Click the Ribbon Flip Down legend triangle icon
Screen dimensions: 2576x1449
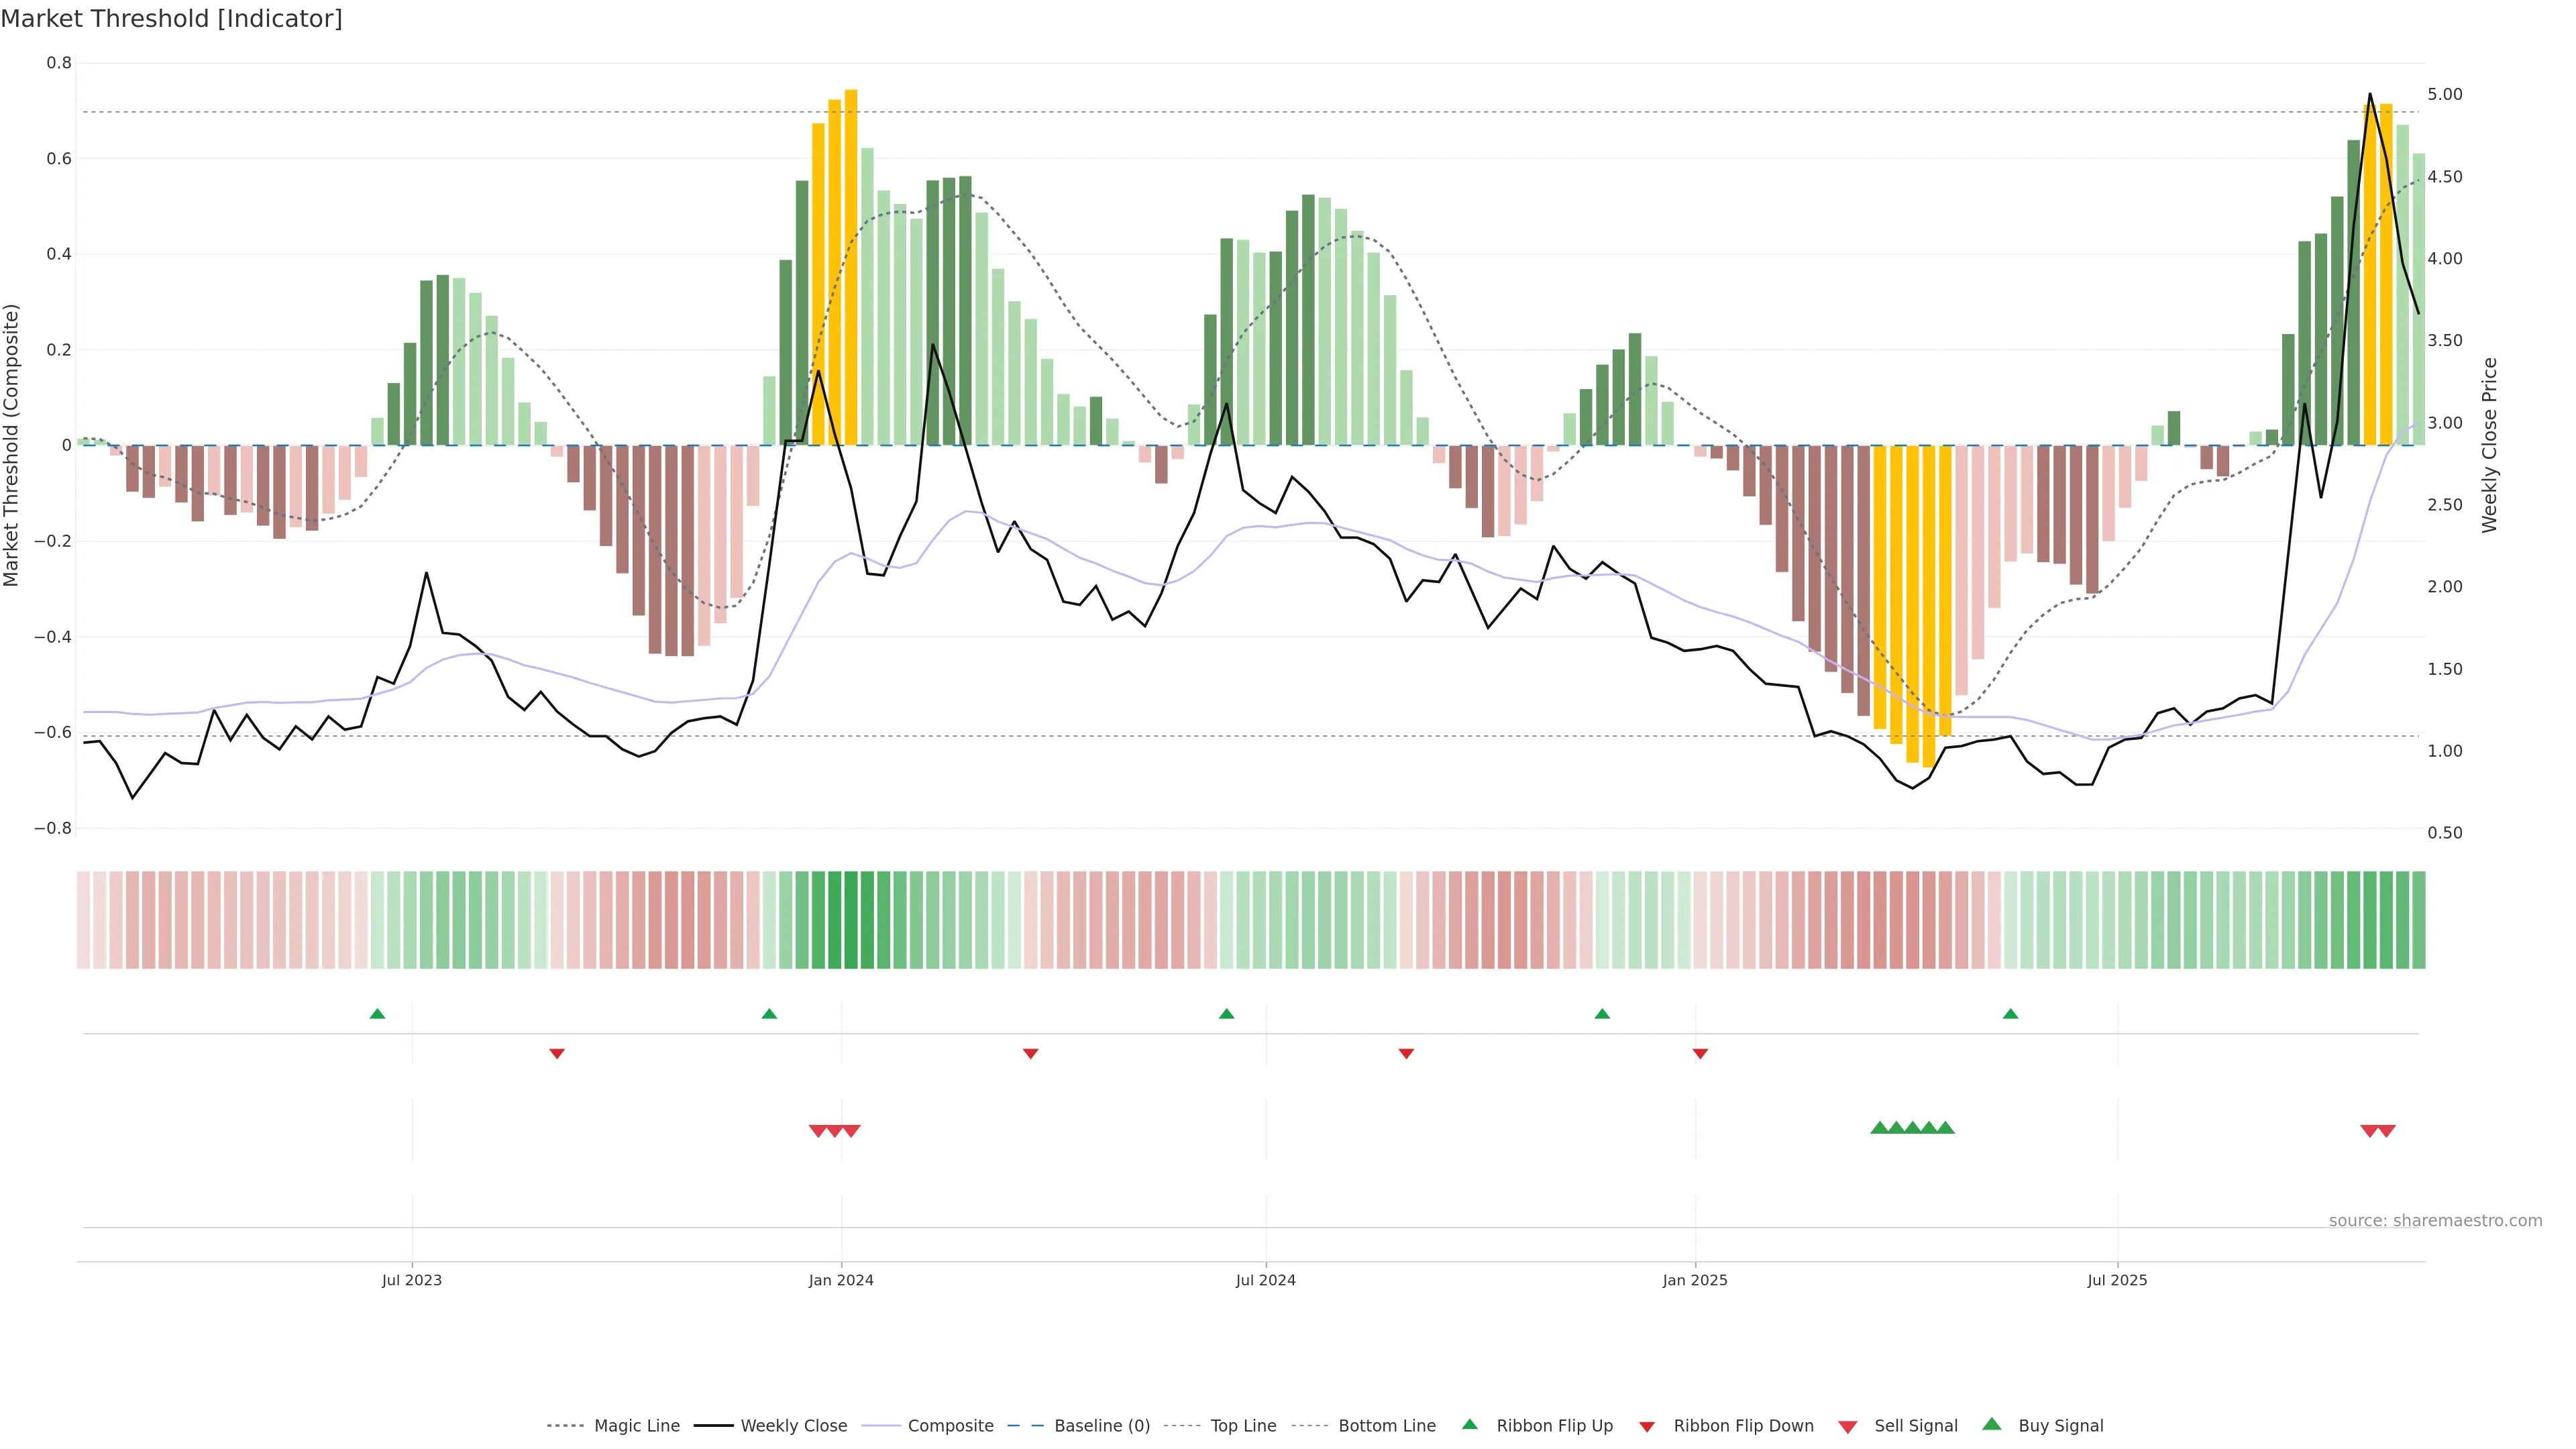click(x=1647, y=1427)
